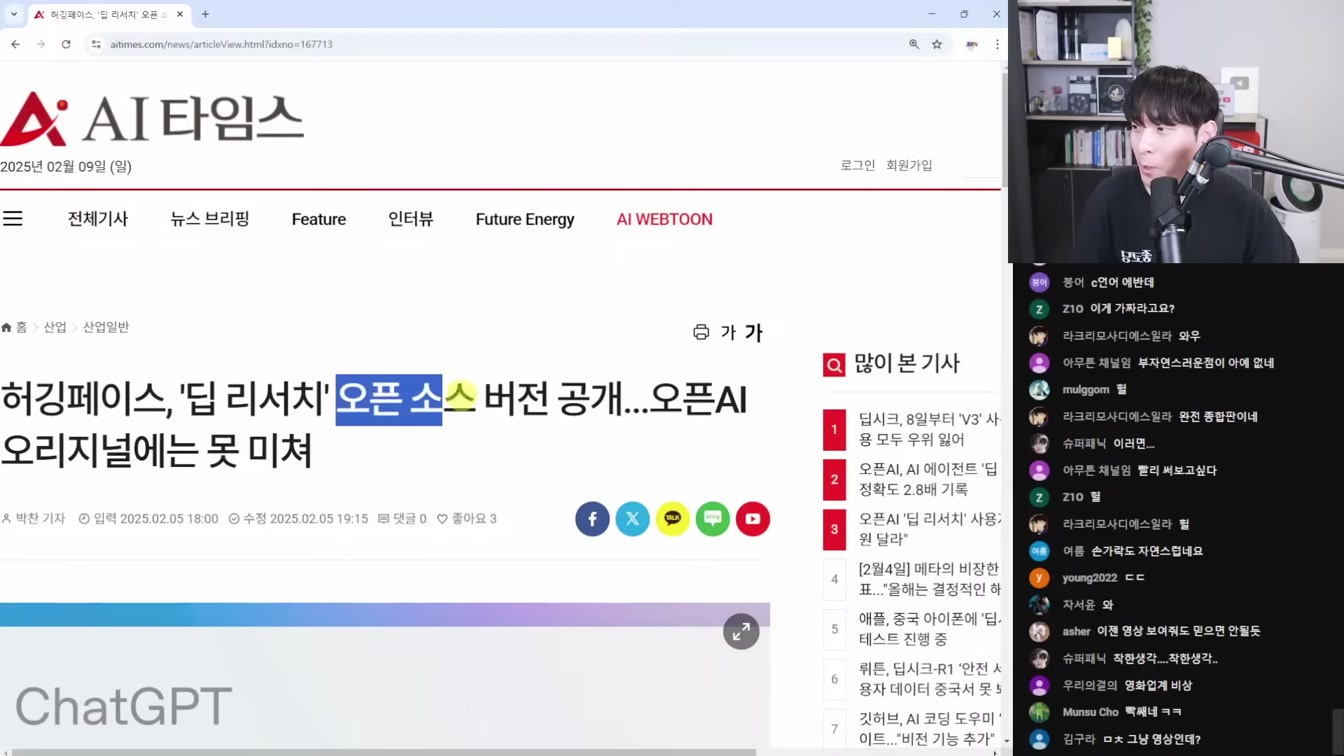1344x756 pixels.
Task: Click the ChatGPT article image
Action: [385, 676]
